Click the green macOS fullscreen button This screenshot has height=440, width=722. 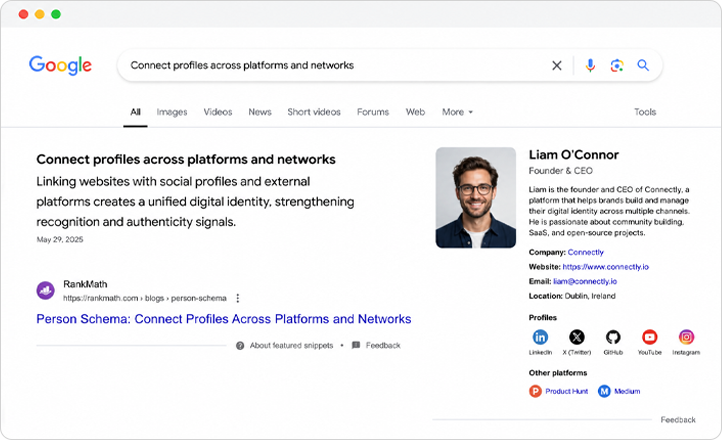(56, 14)
